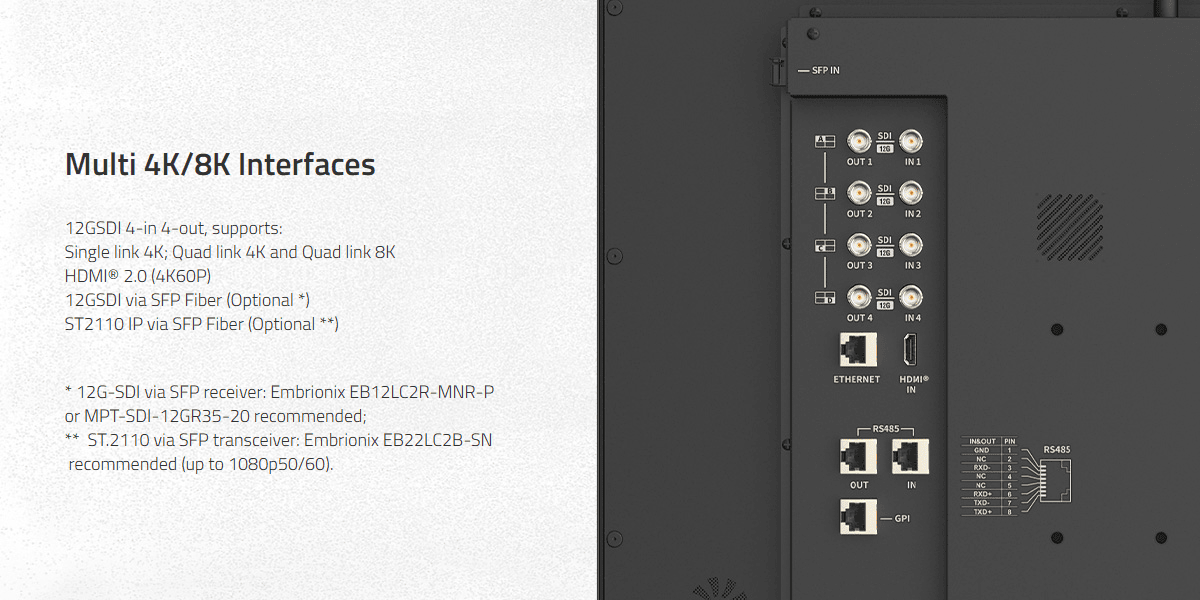Select the RS485 IN port
1200x600 pixels.
pyautogui.click(x=911, y=456)
